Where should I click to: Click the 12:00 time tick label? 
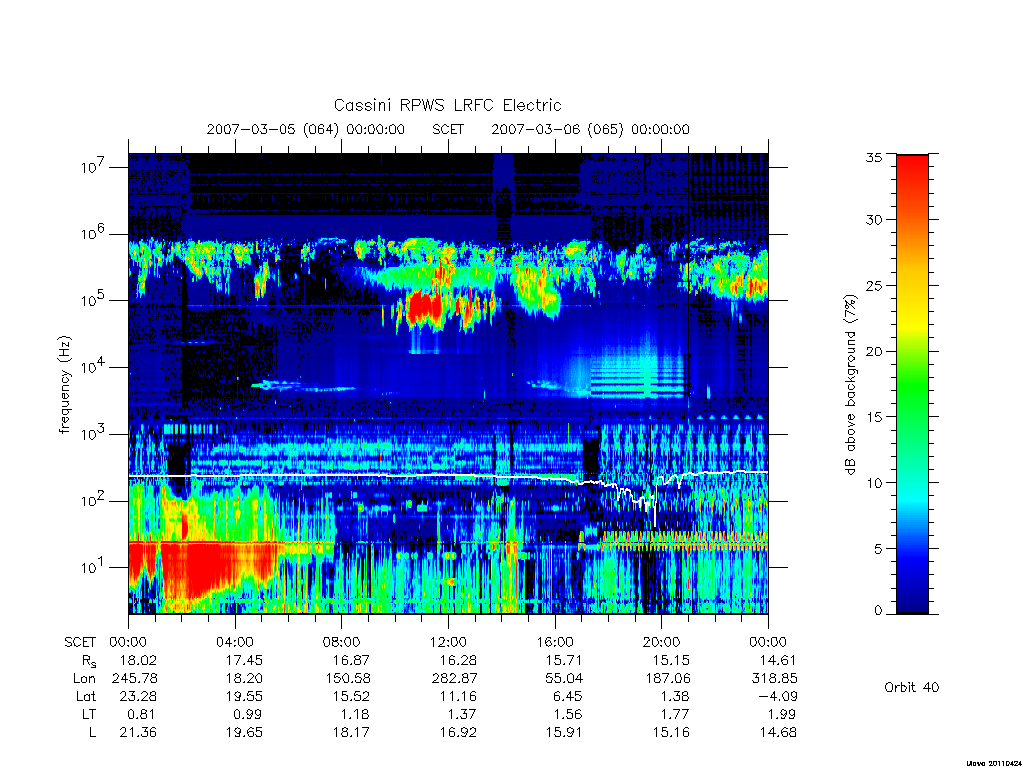(x=448, y=642)
